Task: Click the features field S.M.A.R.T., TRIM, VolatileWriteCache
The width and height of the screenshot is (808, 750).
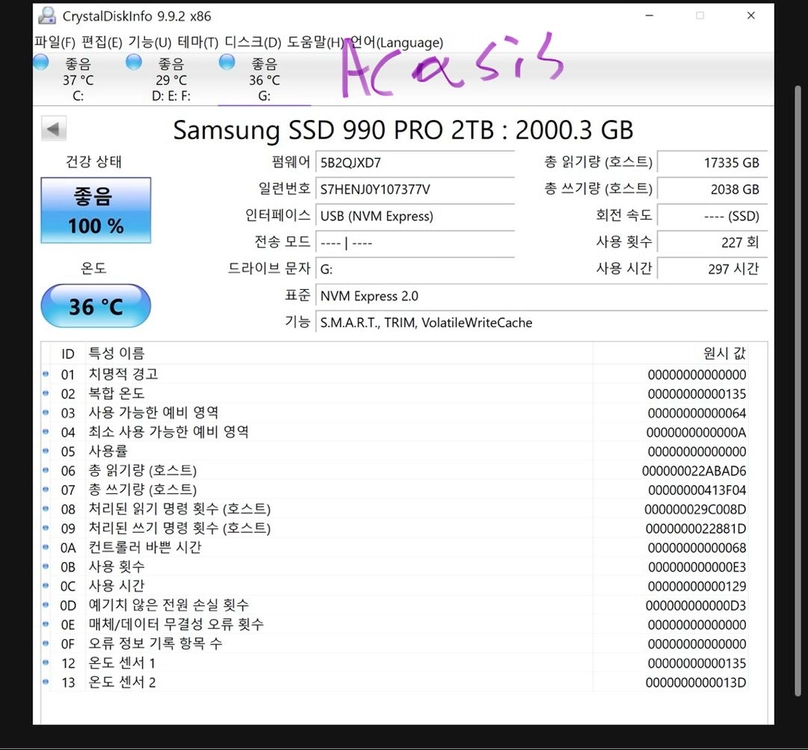Action: coord(541,323)
